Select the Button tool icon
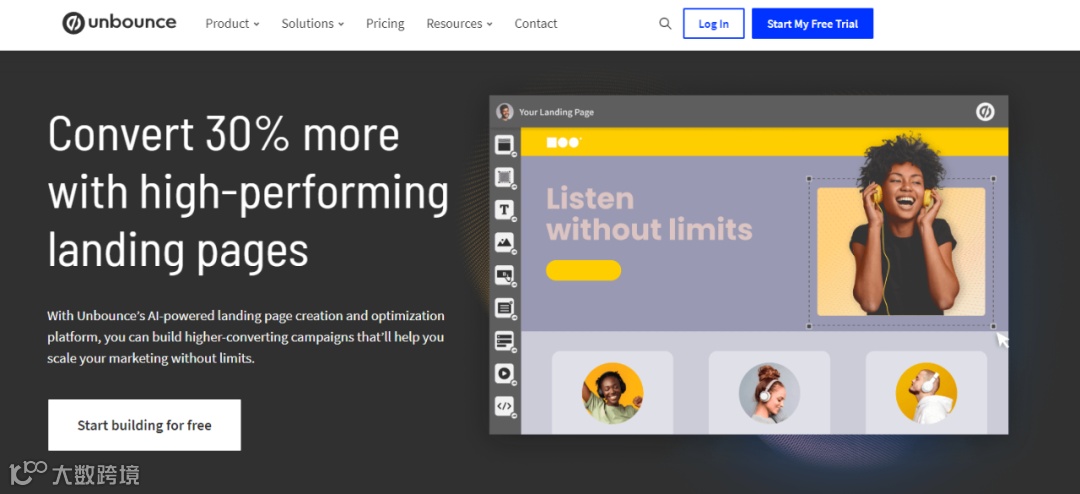 [505, 276]
